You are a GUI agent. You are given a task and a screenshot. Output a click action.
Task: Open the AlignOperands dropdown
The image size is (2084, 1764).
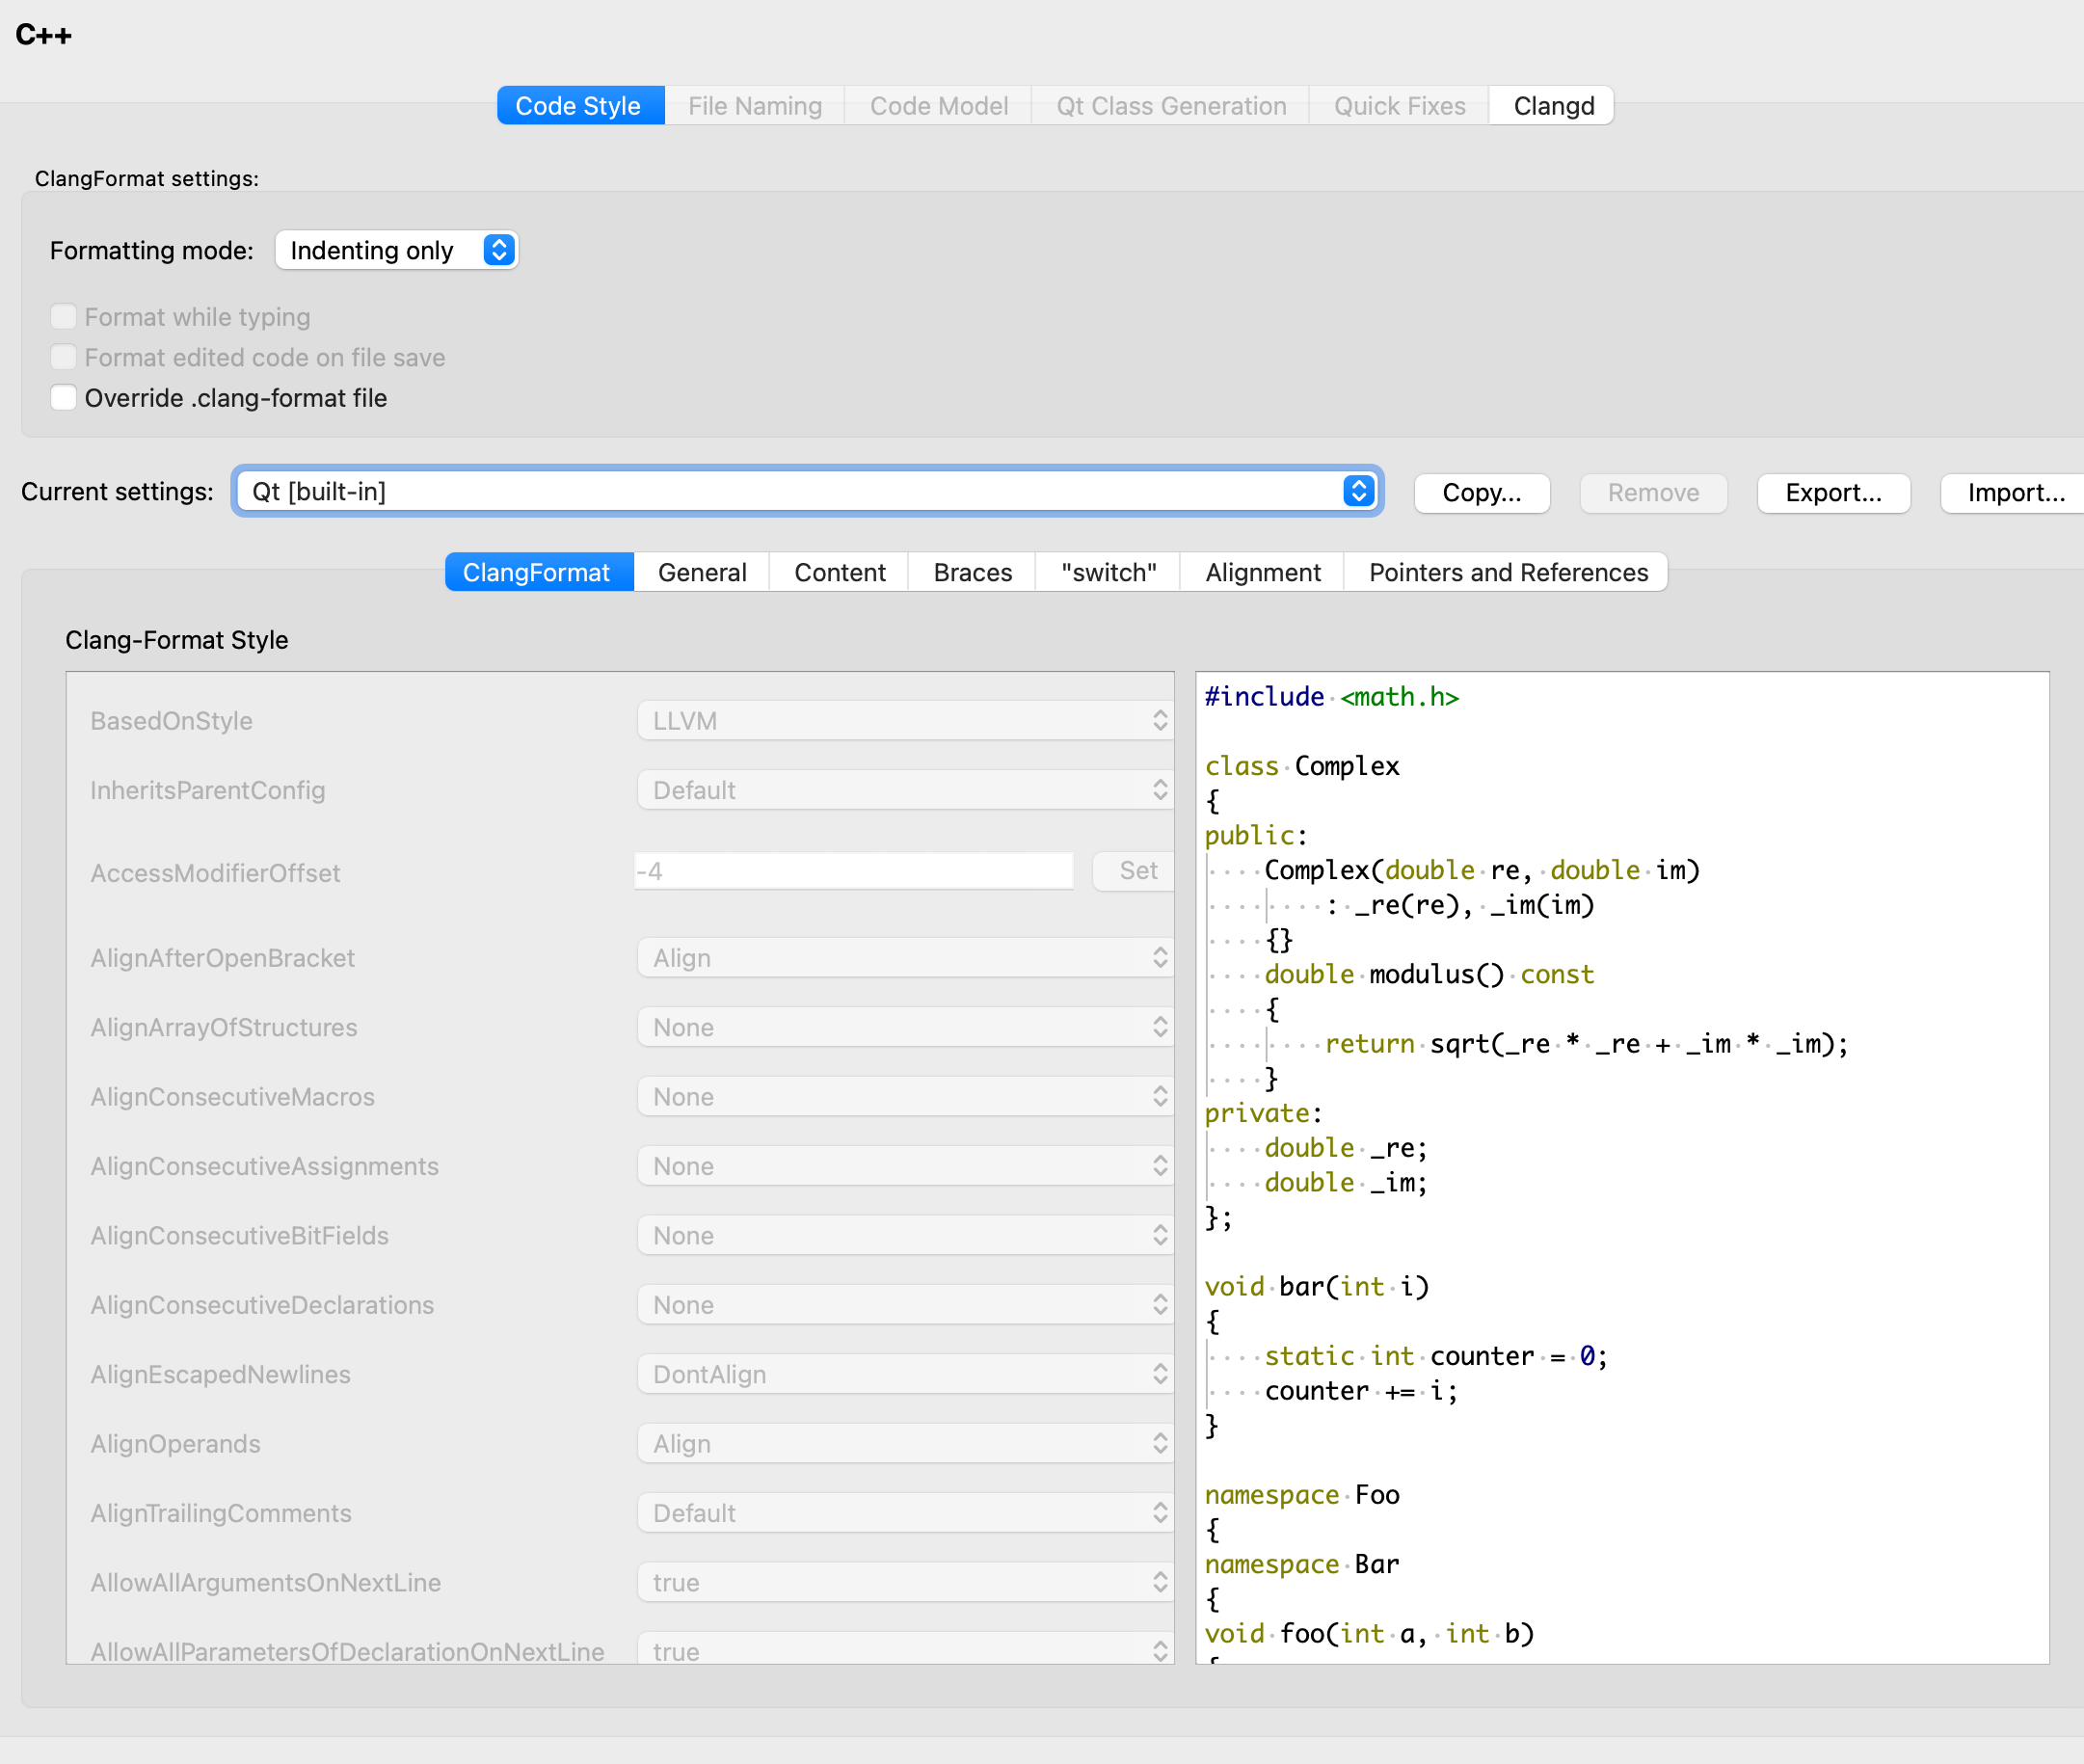pyautogui.click(x=905, y=1444)
